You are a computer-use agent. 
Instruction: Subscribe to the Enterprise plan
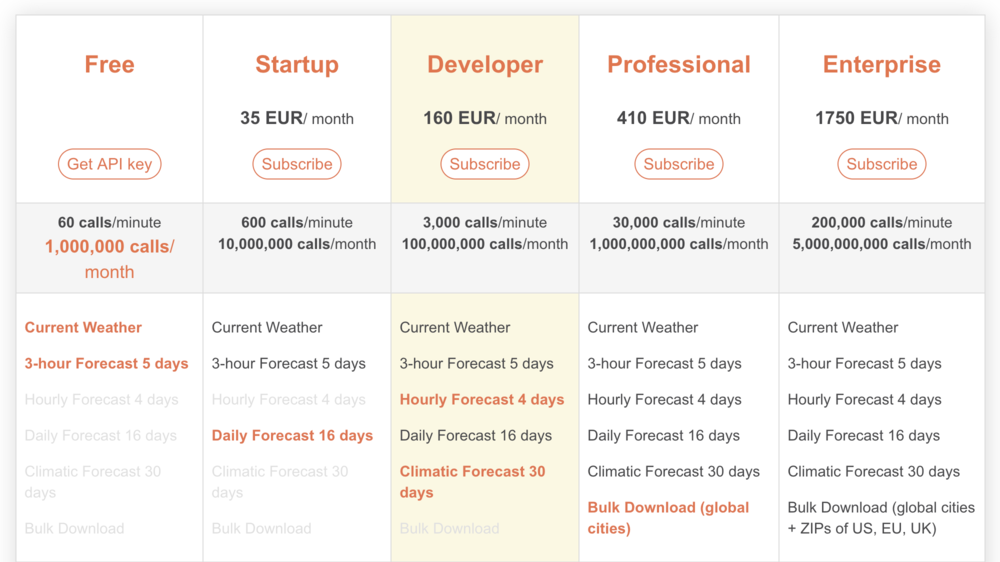pyautogui.click(x=881, y=164)
